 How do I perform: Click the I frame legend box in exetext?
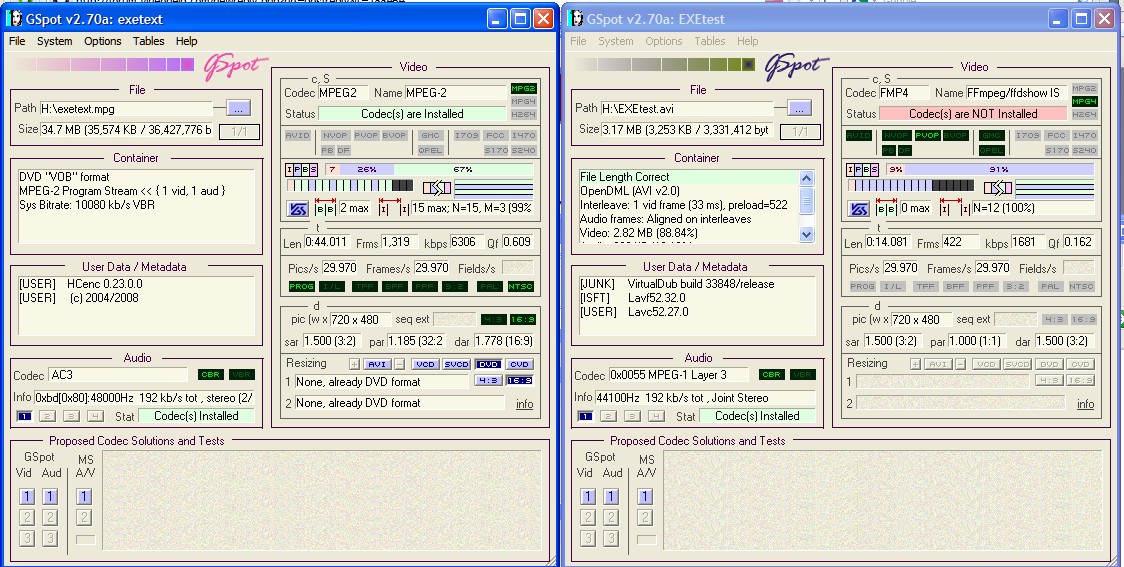point(290,170)
